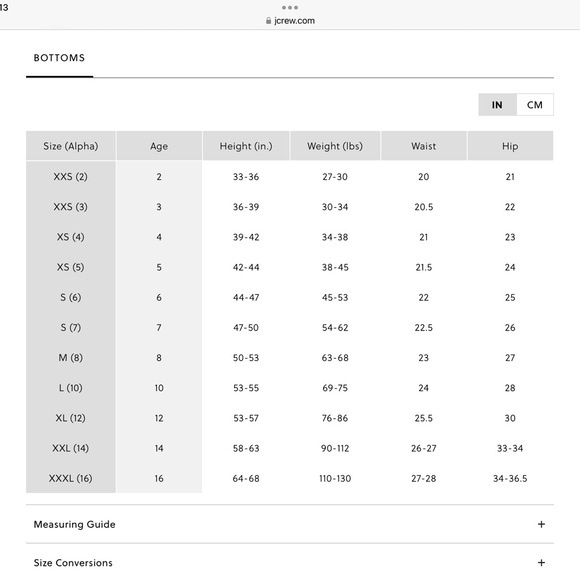Open the Measuring Guide section
The image size is (580, 580).
[x=290, y=524]
